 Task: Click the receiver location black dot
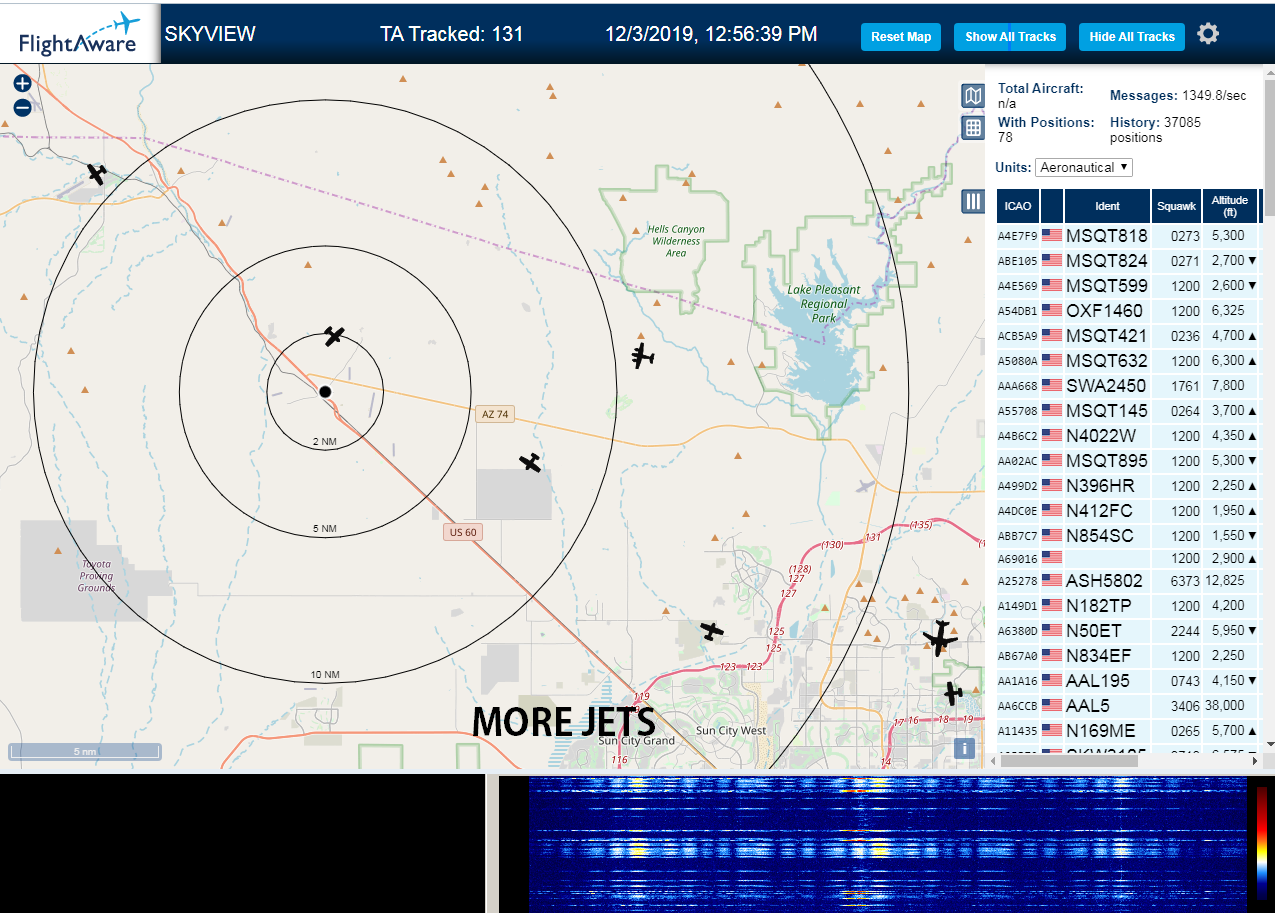(x=325, y=391)
